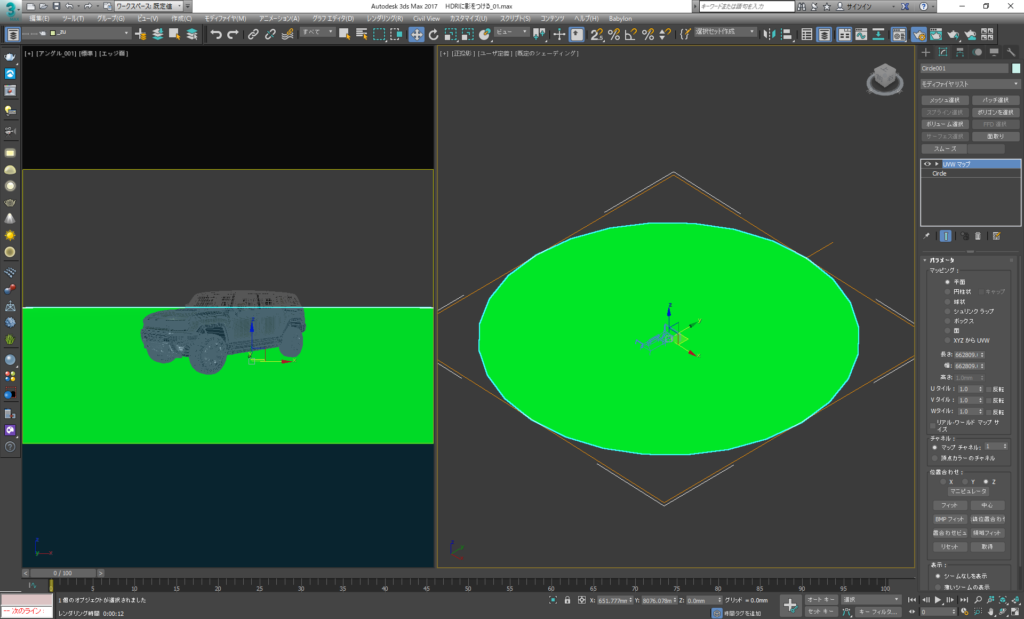
Task: Choose the ボックス mapping radio option
Action: [x=946, y=321]
